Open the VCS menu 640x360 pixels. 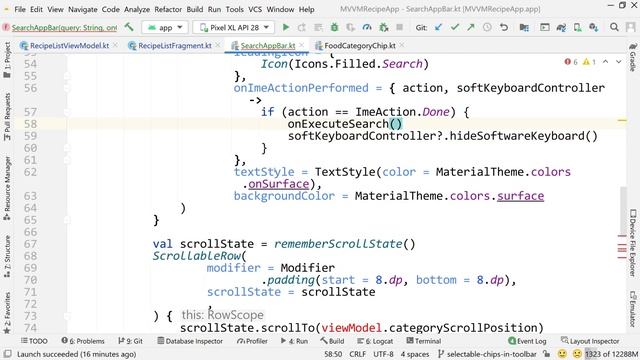255,9
